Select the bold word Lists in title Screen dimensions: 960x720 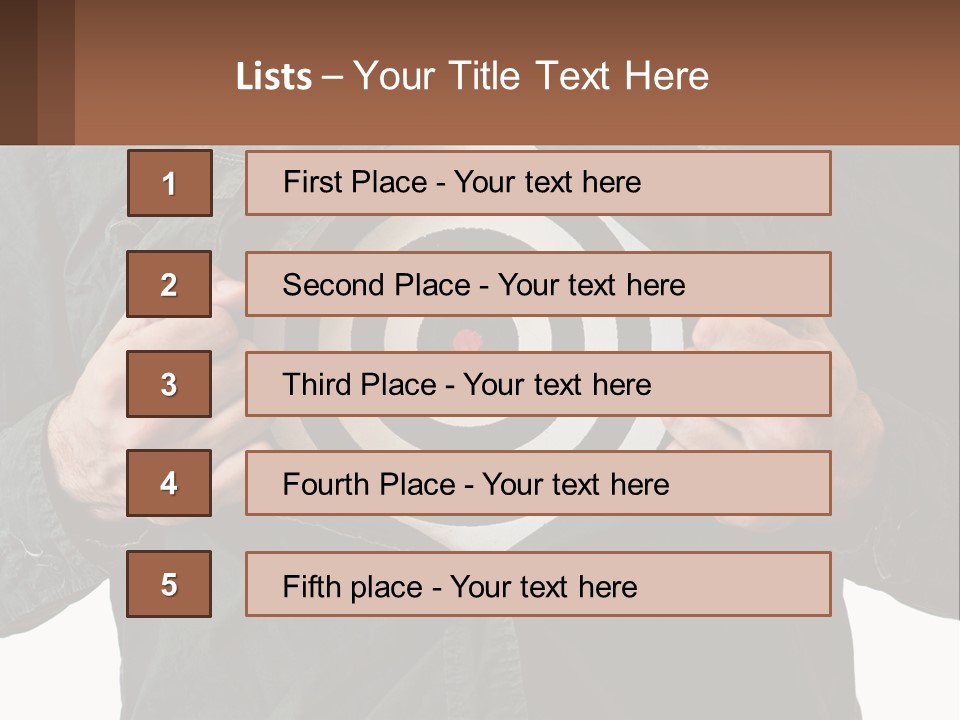[274, 77]
